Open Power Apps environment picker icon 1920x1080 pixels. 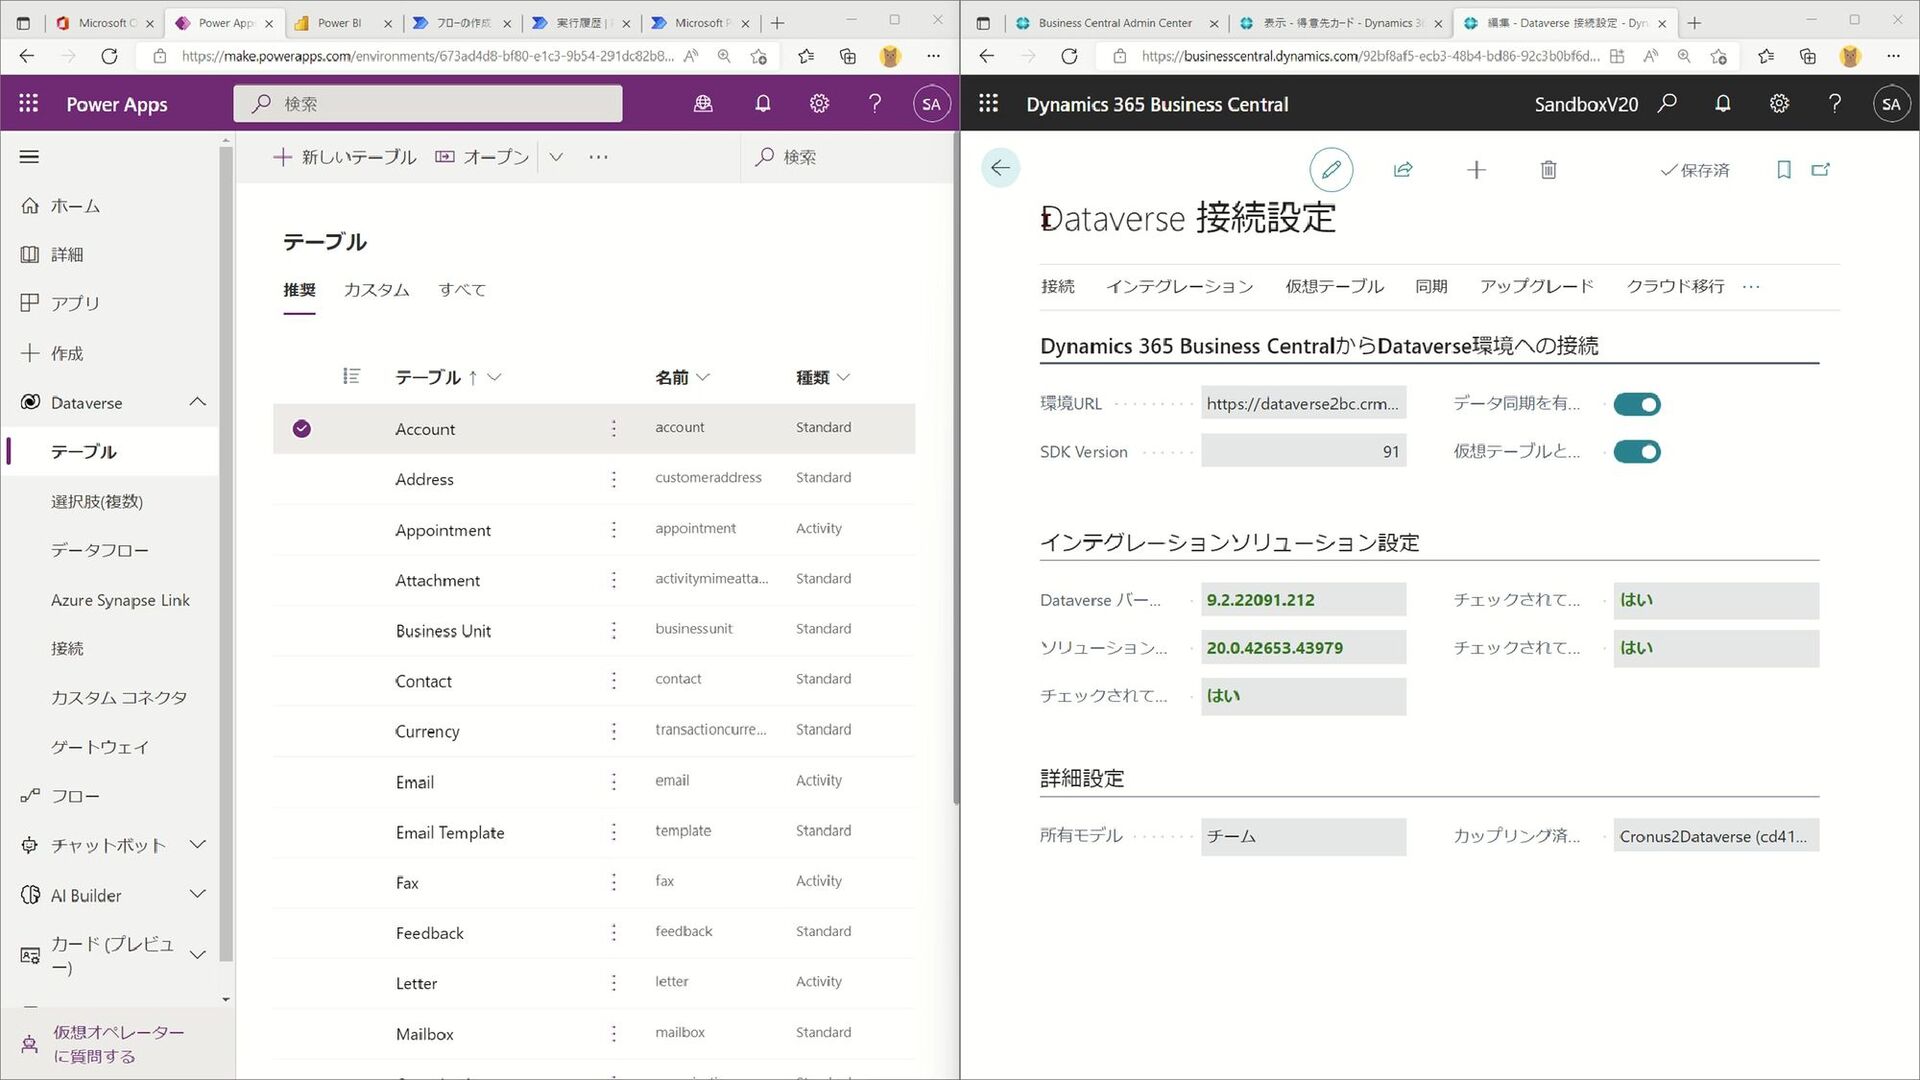[703, 104]
